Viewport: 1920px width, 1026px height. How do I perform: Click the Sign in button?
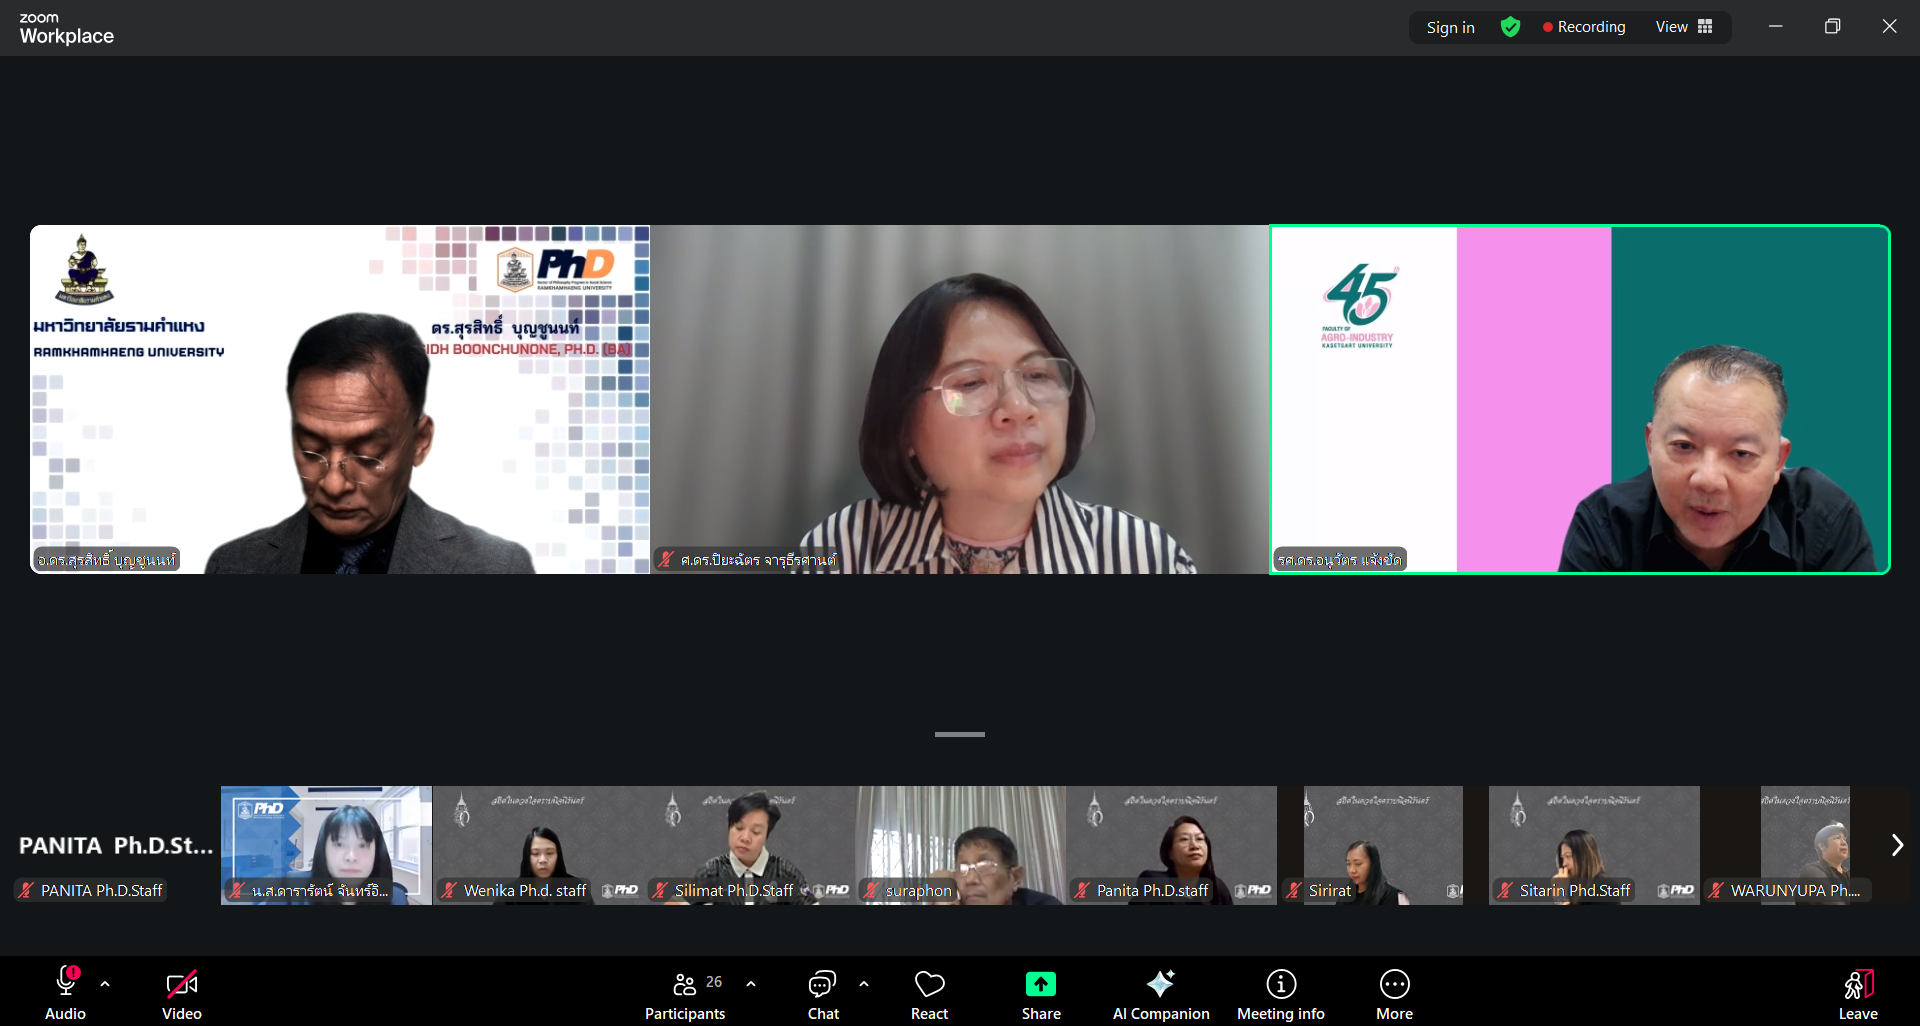point(1450,27)
